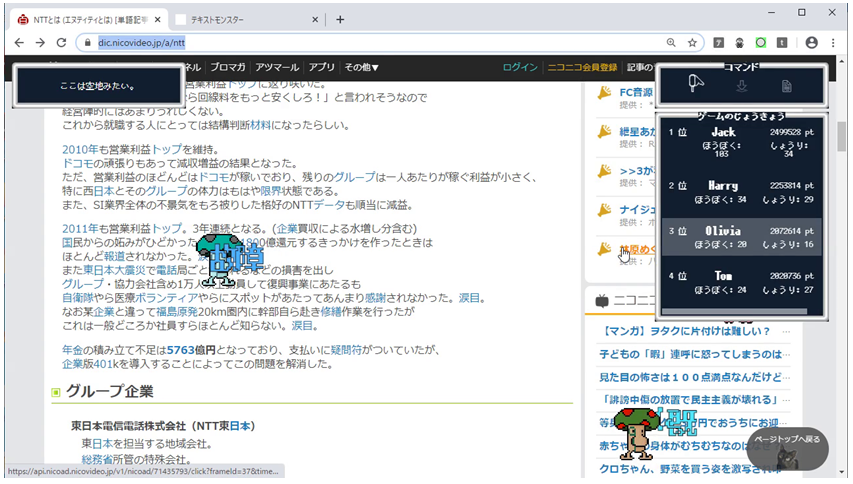853x484 pixels.
Task: Open the dark mushroom-shaped extension icon
Action: pyautogui.click(x=739, y=42)
